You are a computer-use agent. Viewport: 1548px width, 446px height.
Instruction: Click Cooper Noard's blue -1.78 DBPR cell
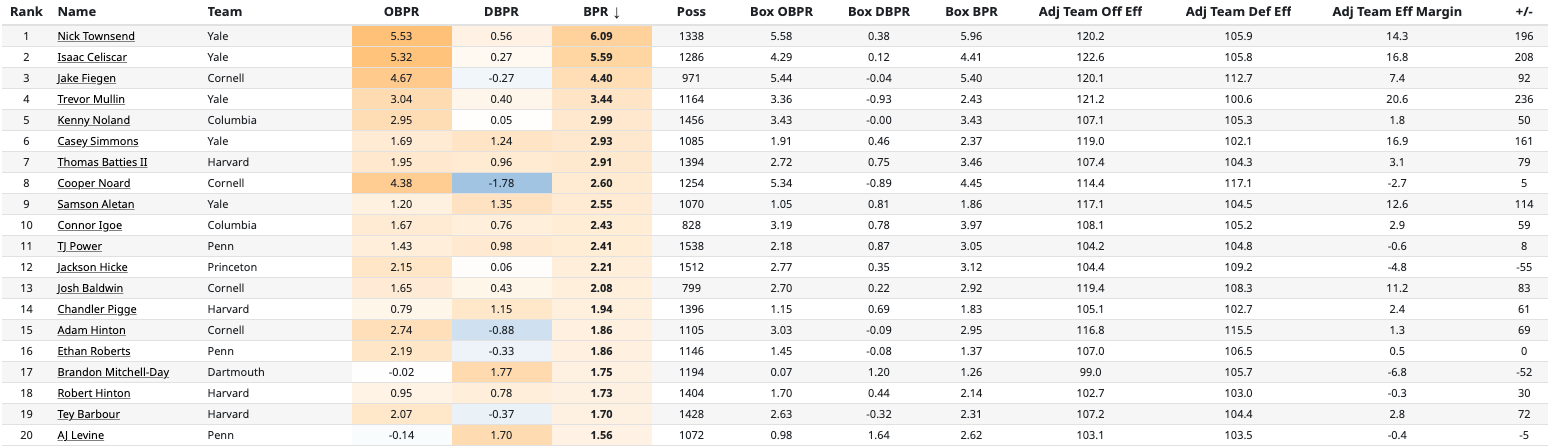(501, 183)
